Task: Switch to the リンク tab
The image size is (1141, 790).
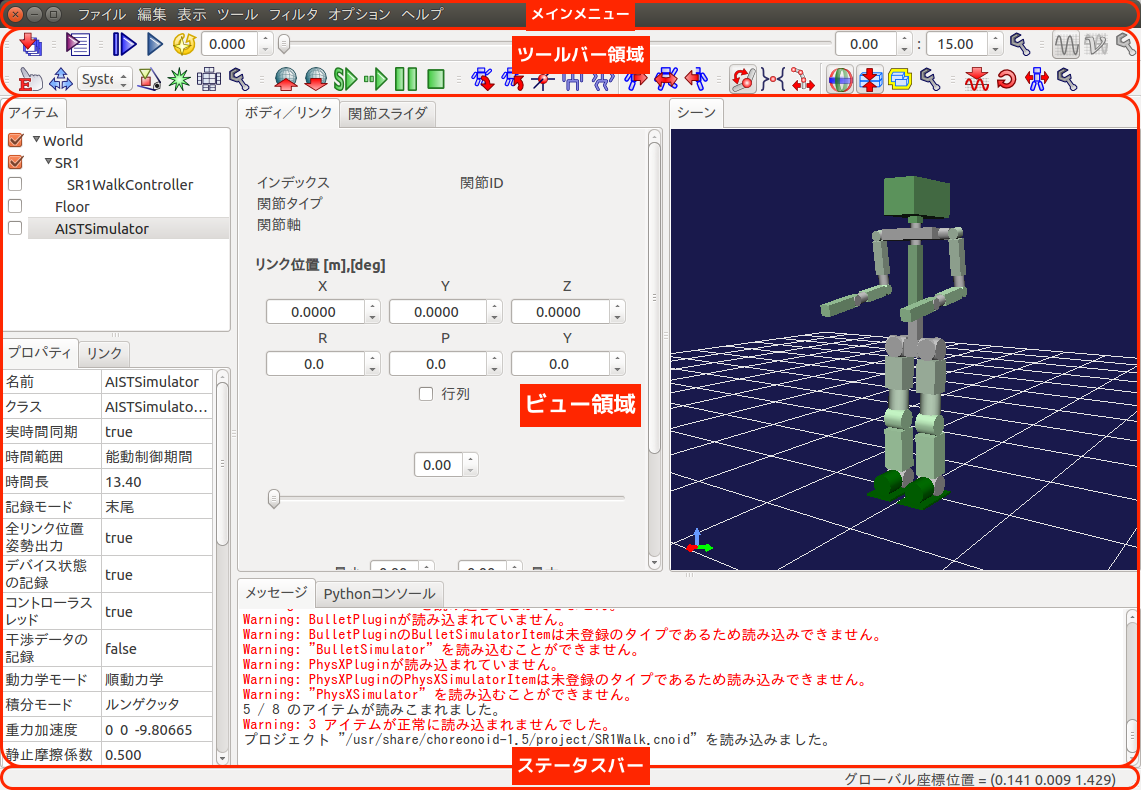Action: coord(104,354)
